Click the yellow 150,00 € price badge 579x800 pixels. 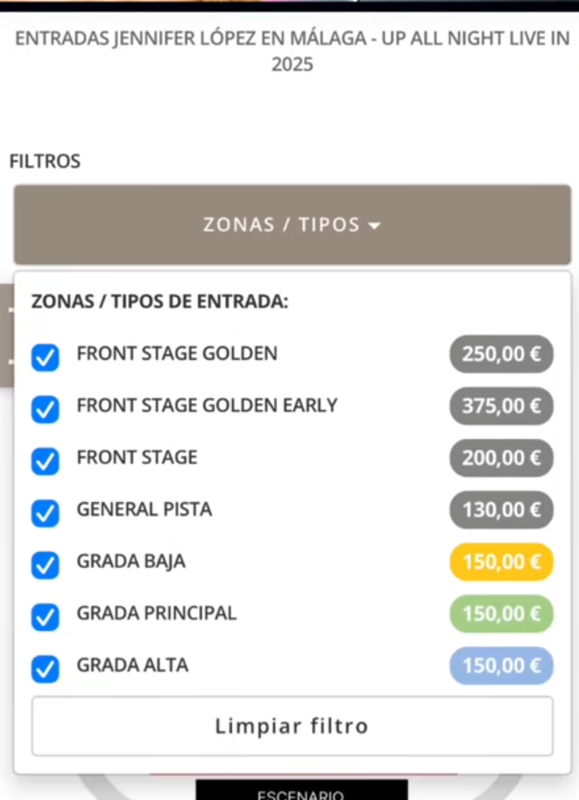[501, 562]
